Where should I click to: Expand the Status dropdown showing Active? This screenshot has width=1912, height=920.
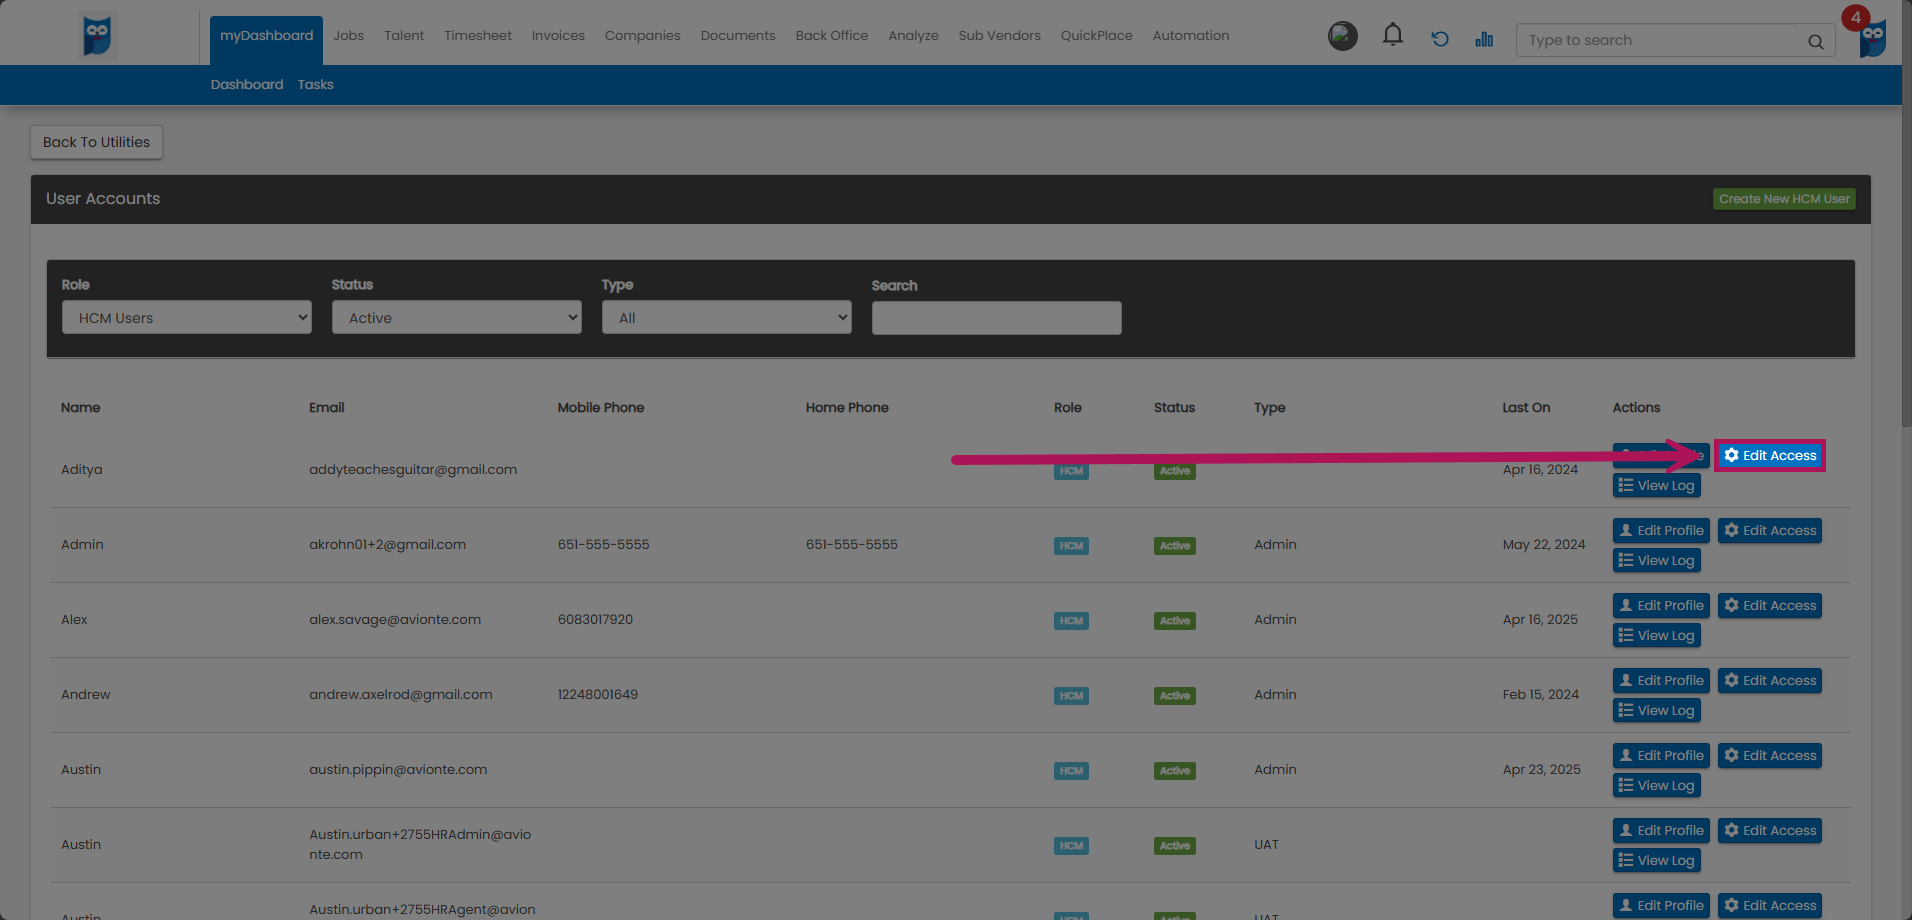[x=457, y=318]
